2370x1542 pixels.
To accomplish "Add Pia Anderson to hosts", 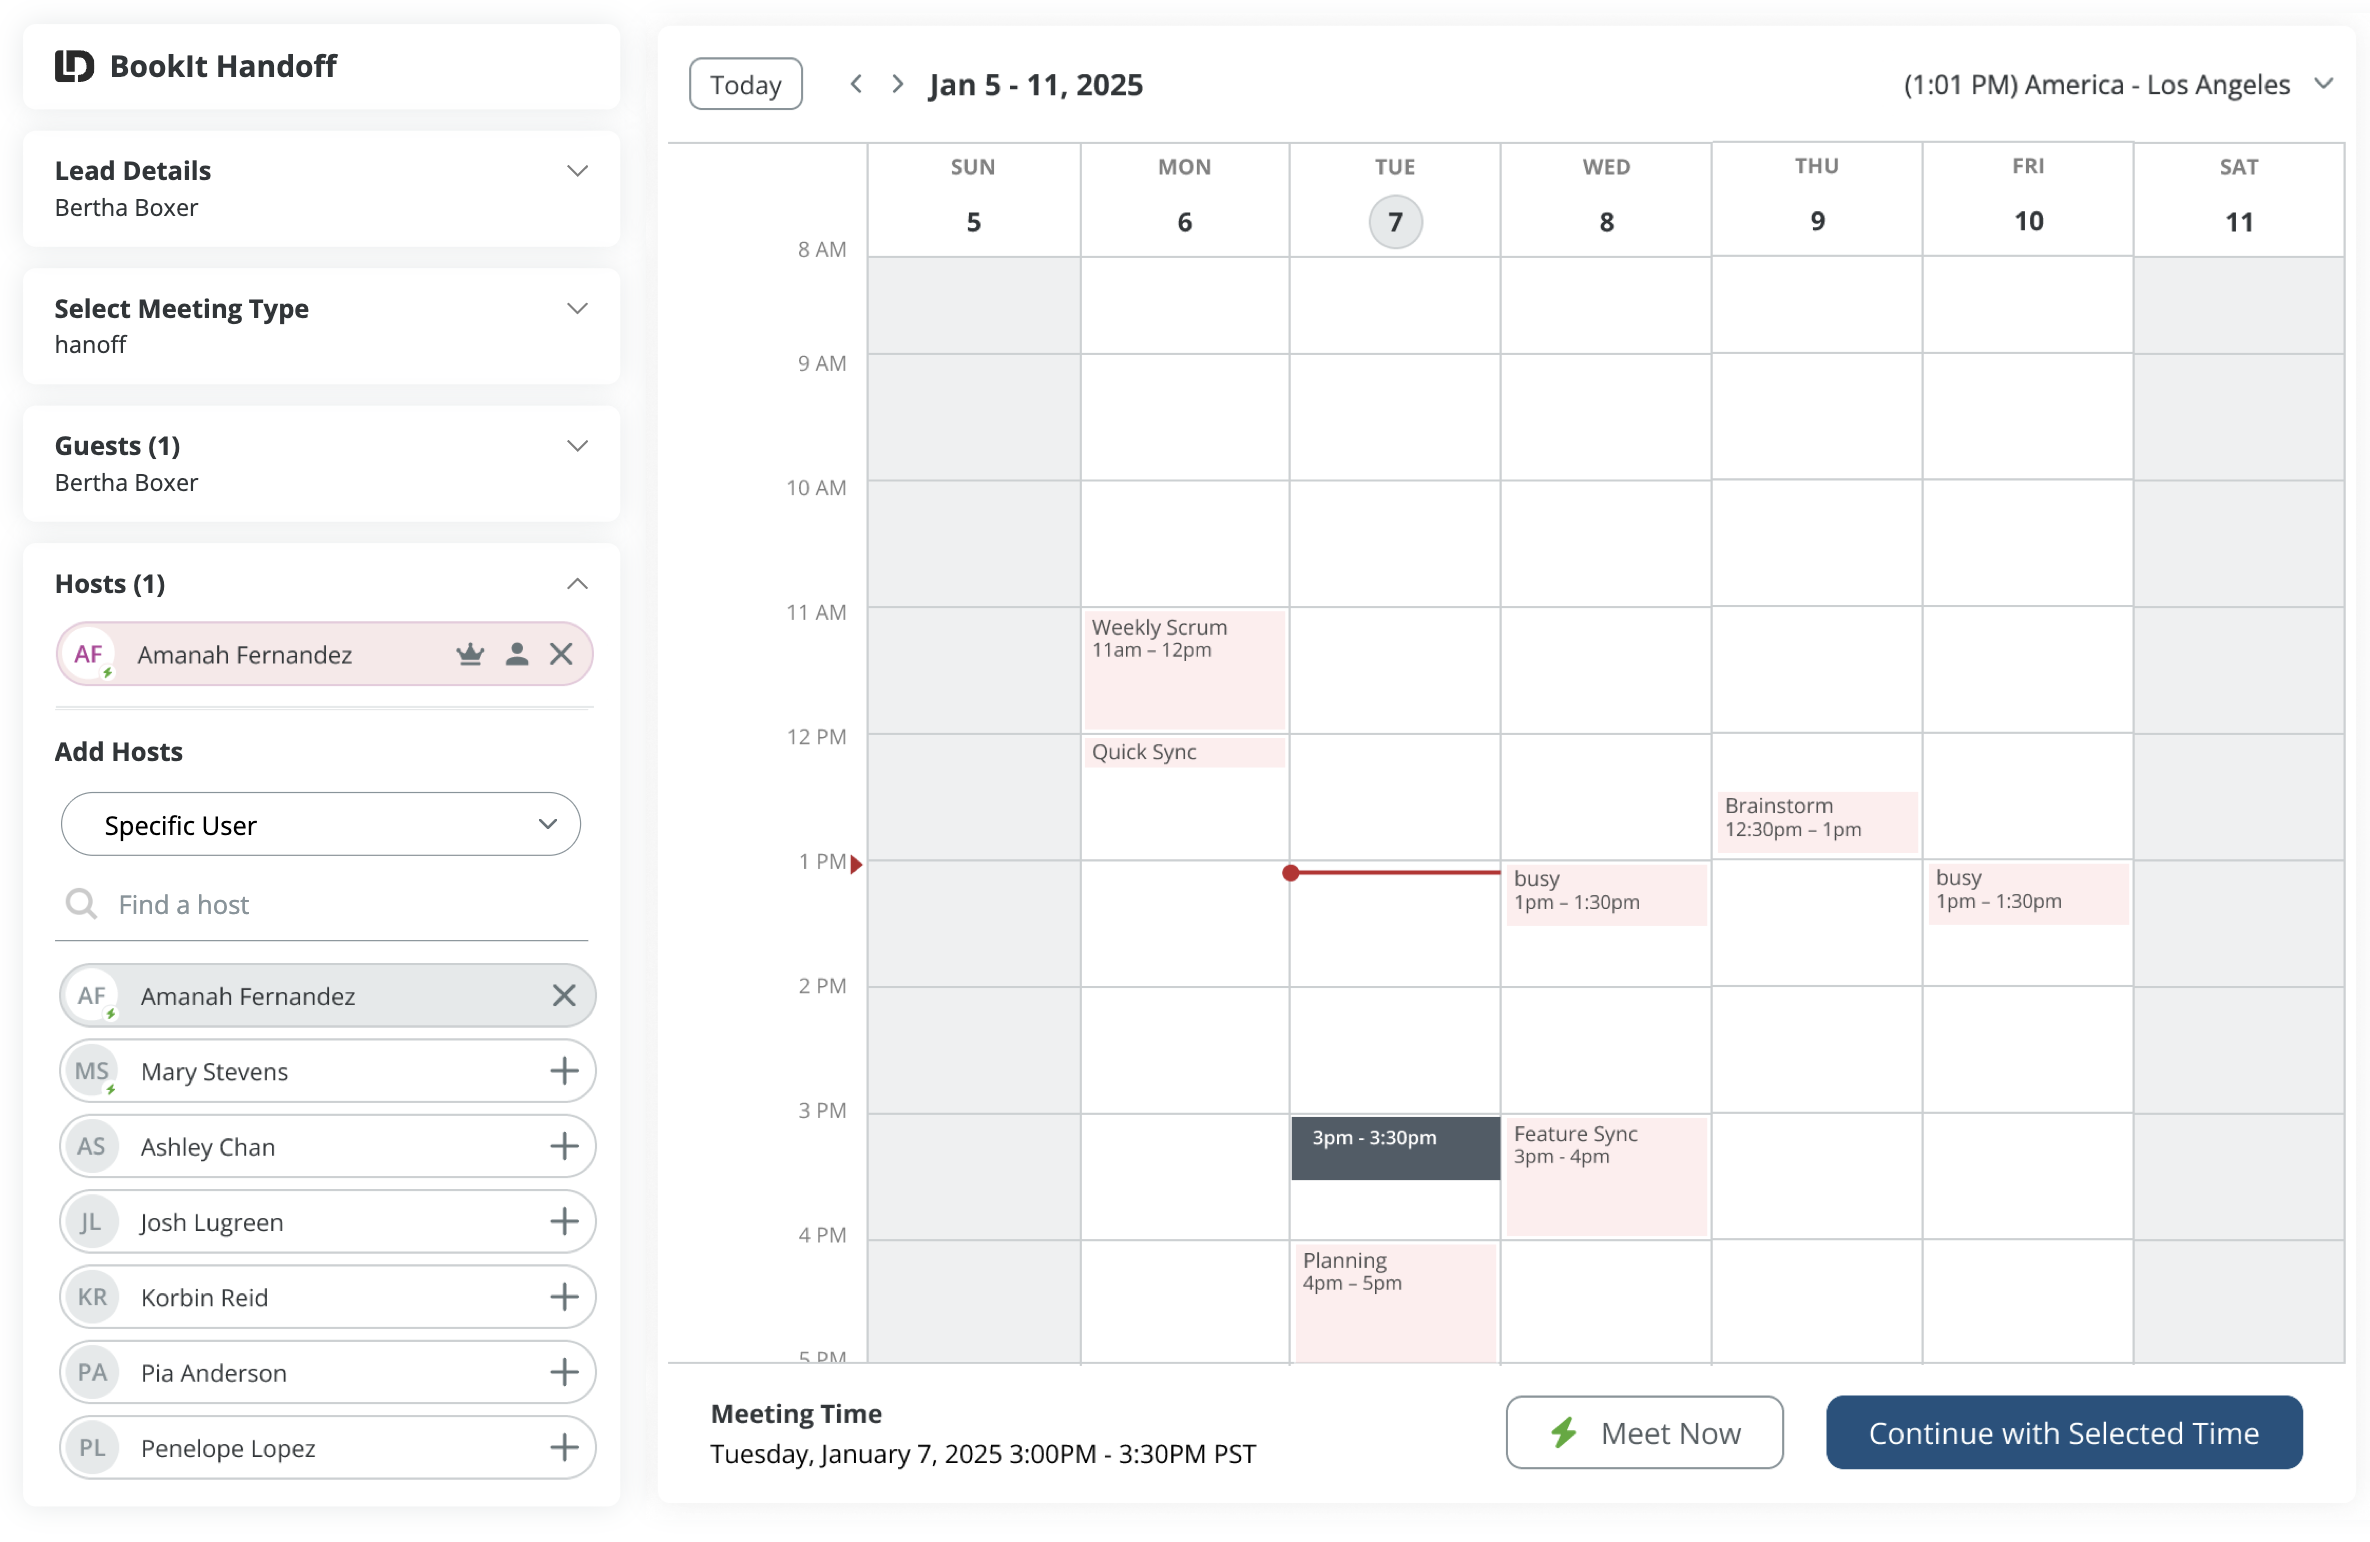I will pos(564,1372).
